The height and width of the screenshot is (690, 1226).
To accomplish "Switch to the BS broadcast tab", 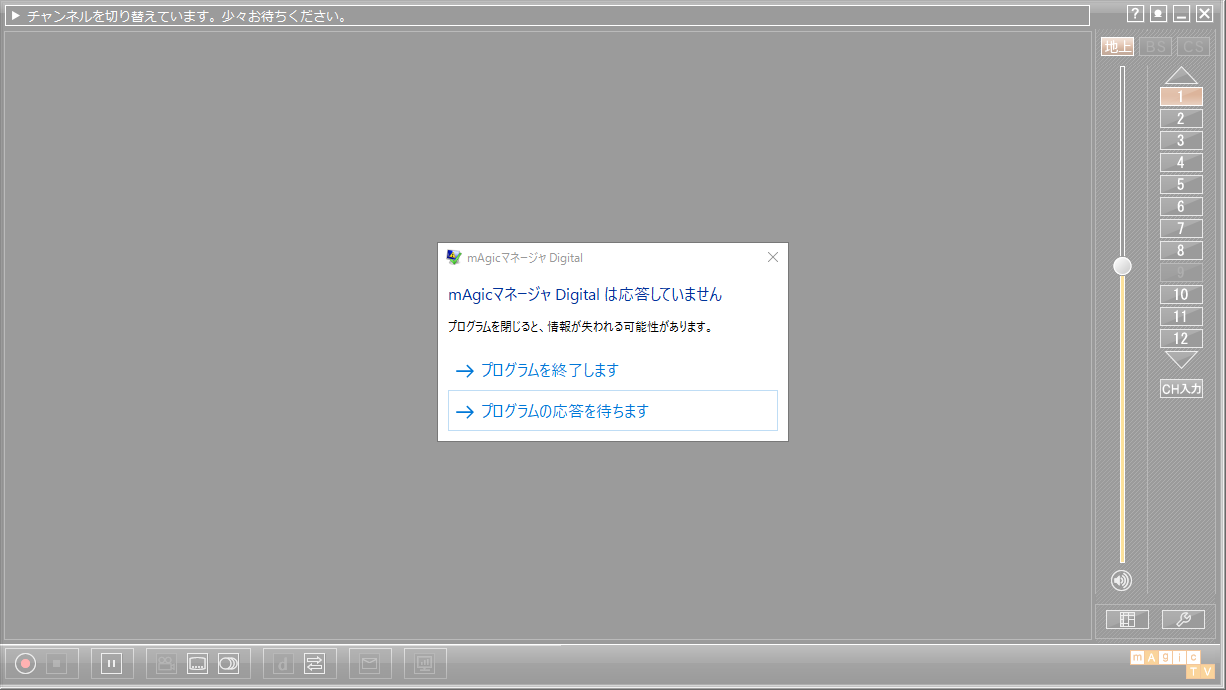I will 1155,47.
